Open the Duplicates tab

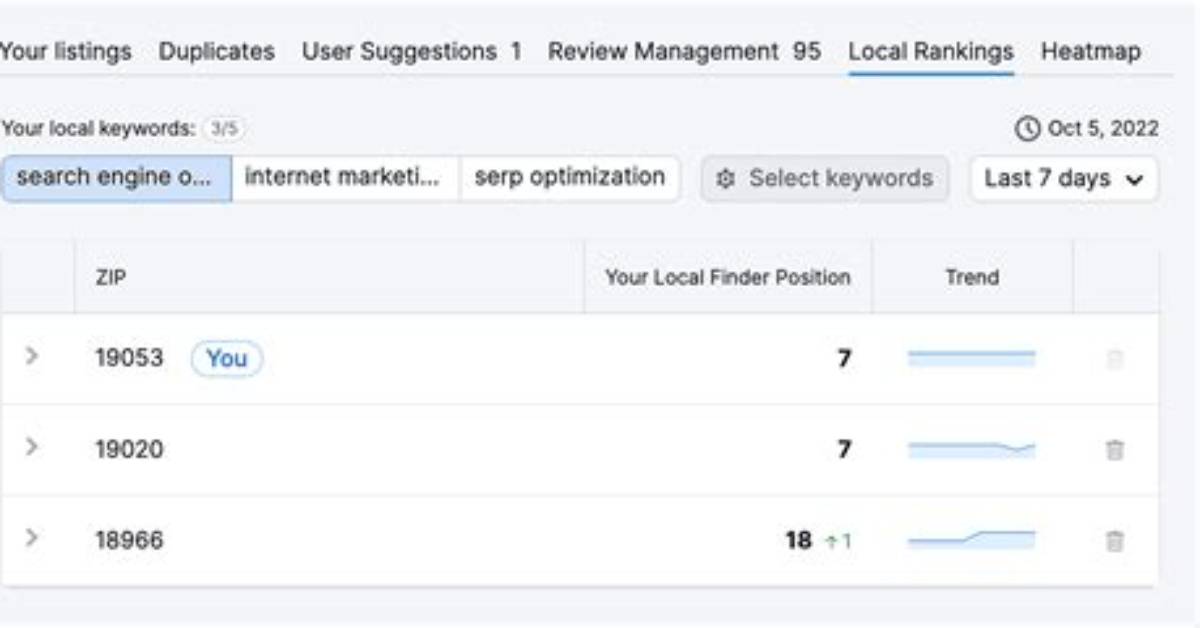click(x=216, y=52)
